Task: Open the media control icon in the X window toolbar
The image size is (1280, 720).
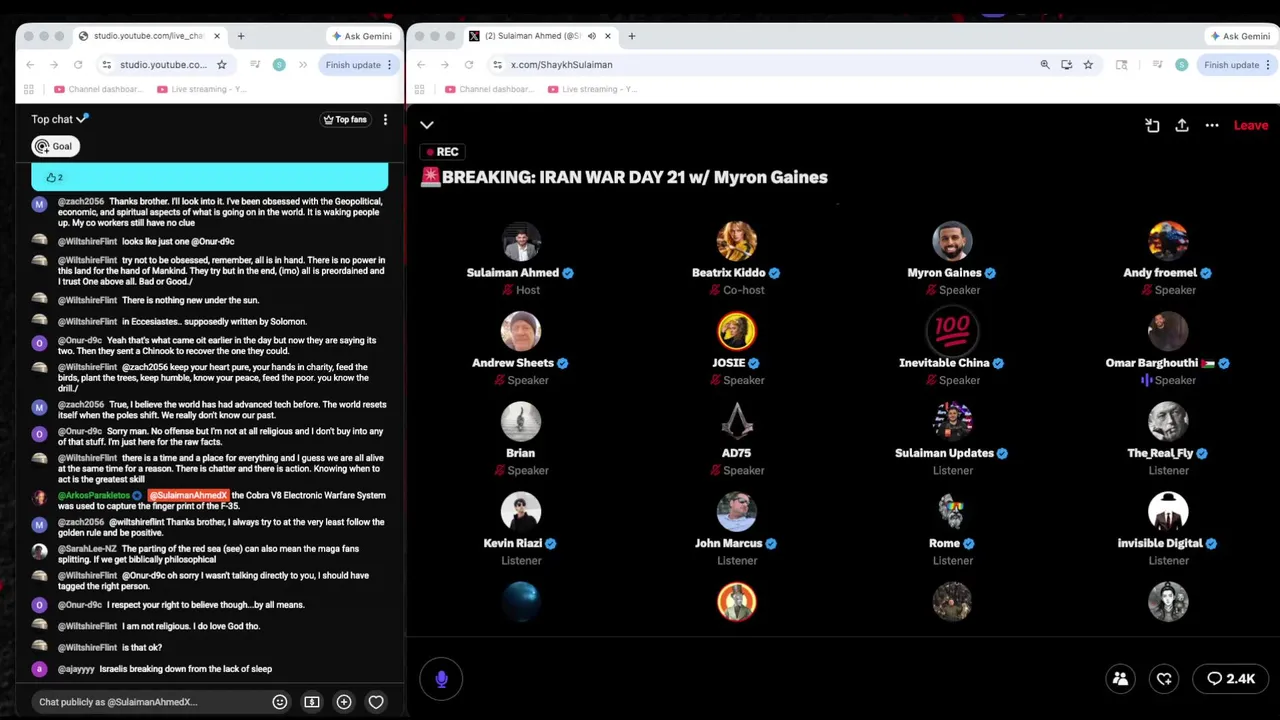Action: coord(1157,65)
